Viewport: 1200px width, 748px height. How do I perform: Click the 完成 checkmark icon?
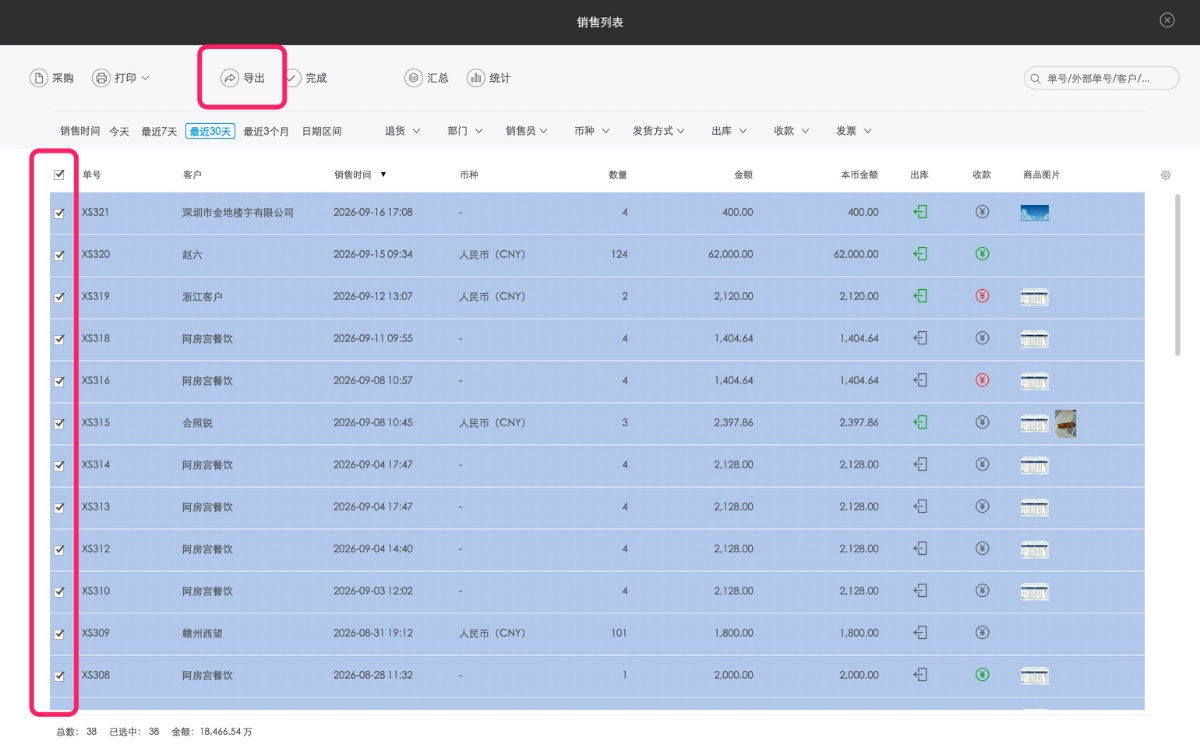[x=292, y=78]
